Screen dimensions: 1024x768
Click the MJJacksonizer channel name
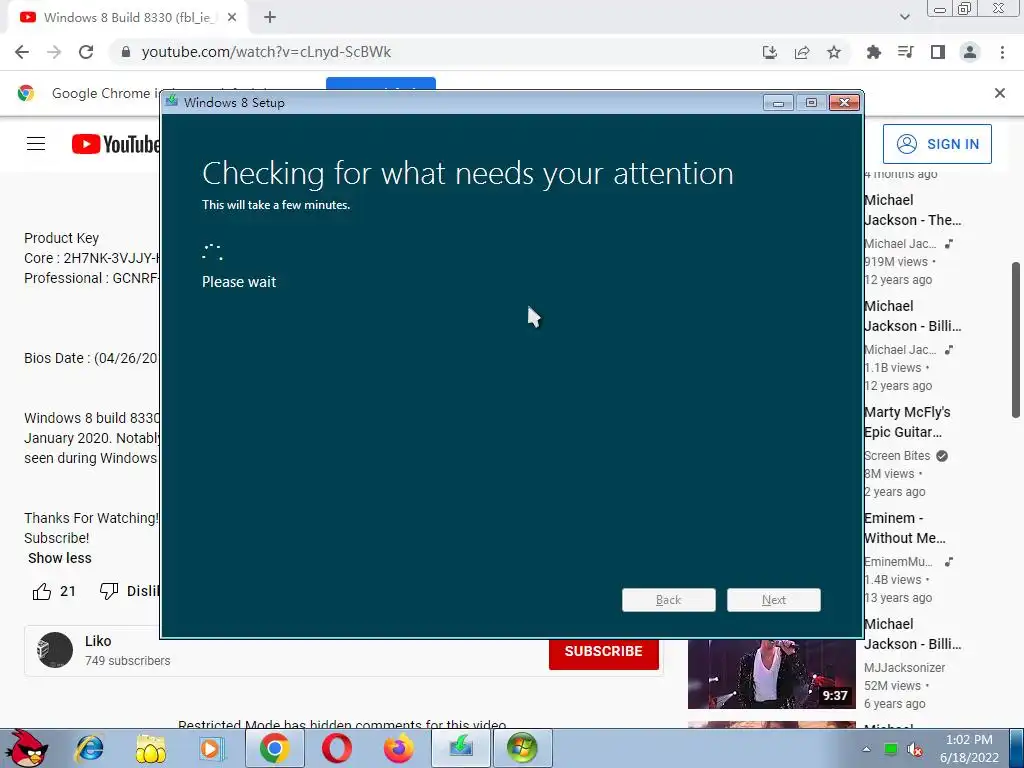coord(904,667)
